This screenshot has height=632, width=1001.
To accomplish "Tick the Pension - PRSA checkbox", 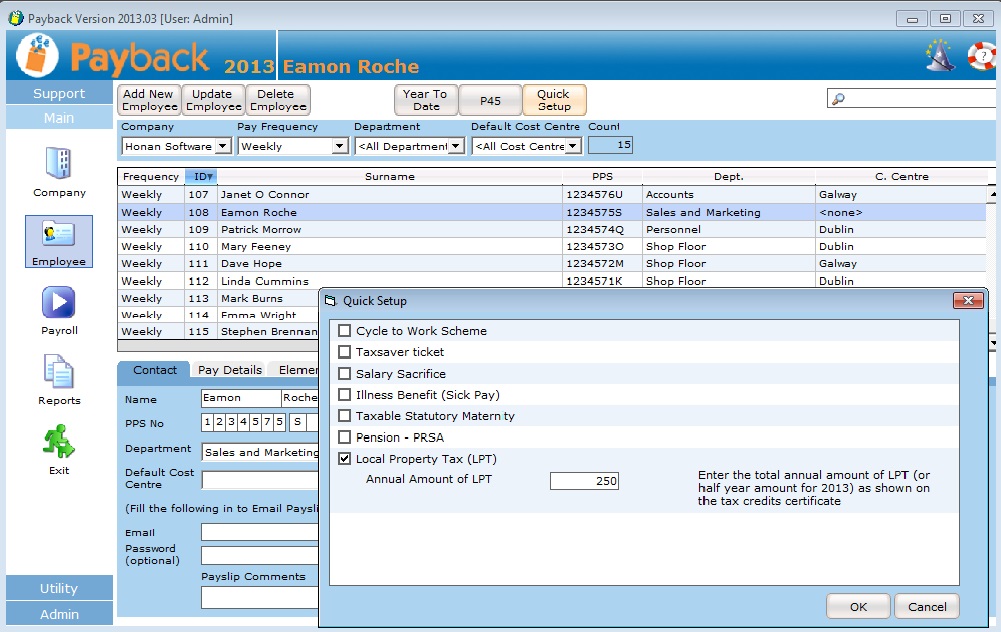I will (345, 438).
